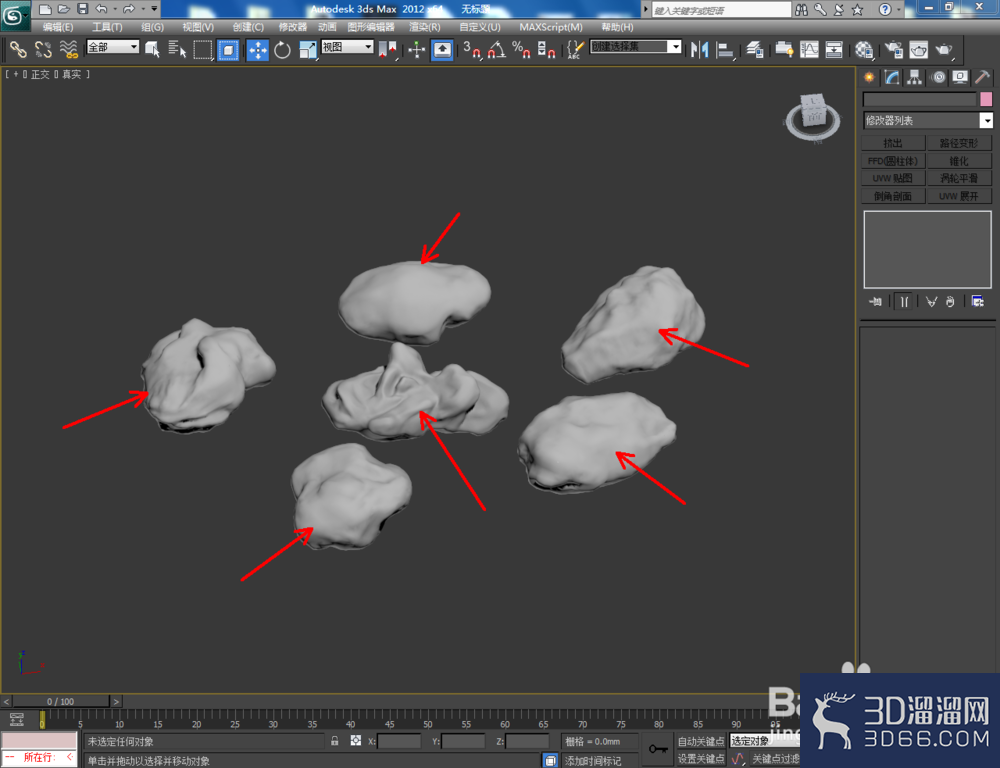Click the Align tool icon

click(724, 50)
